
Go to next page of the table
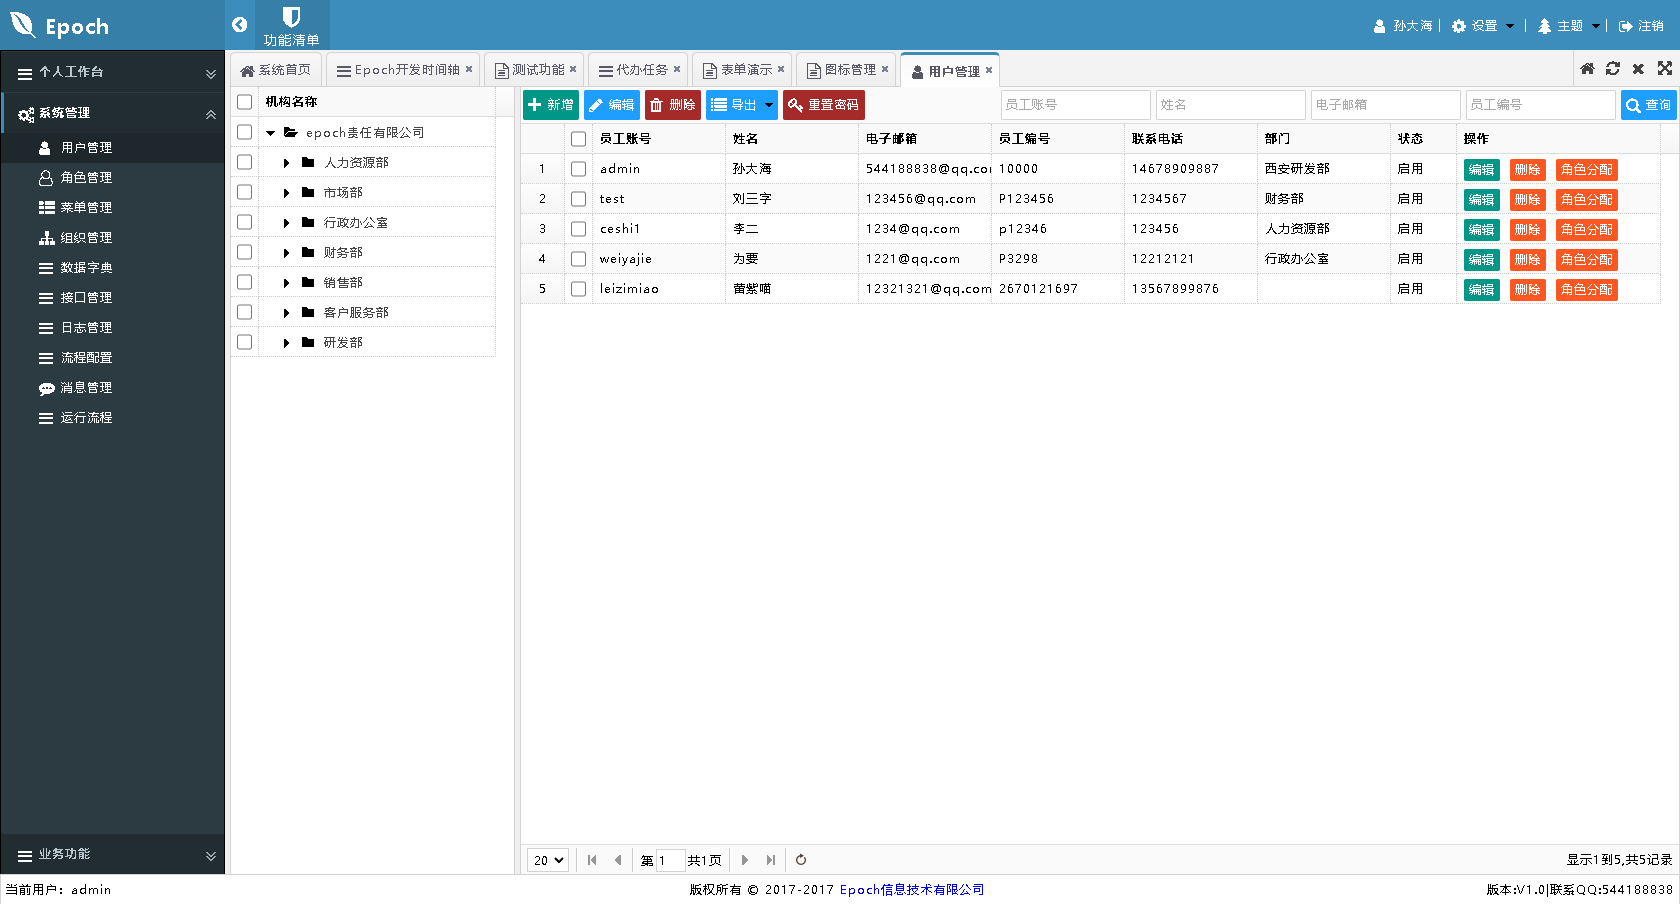(x=744, y=860)
